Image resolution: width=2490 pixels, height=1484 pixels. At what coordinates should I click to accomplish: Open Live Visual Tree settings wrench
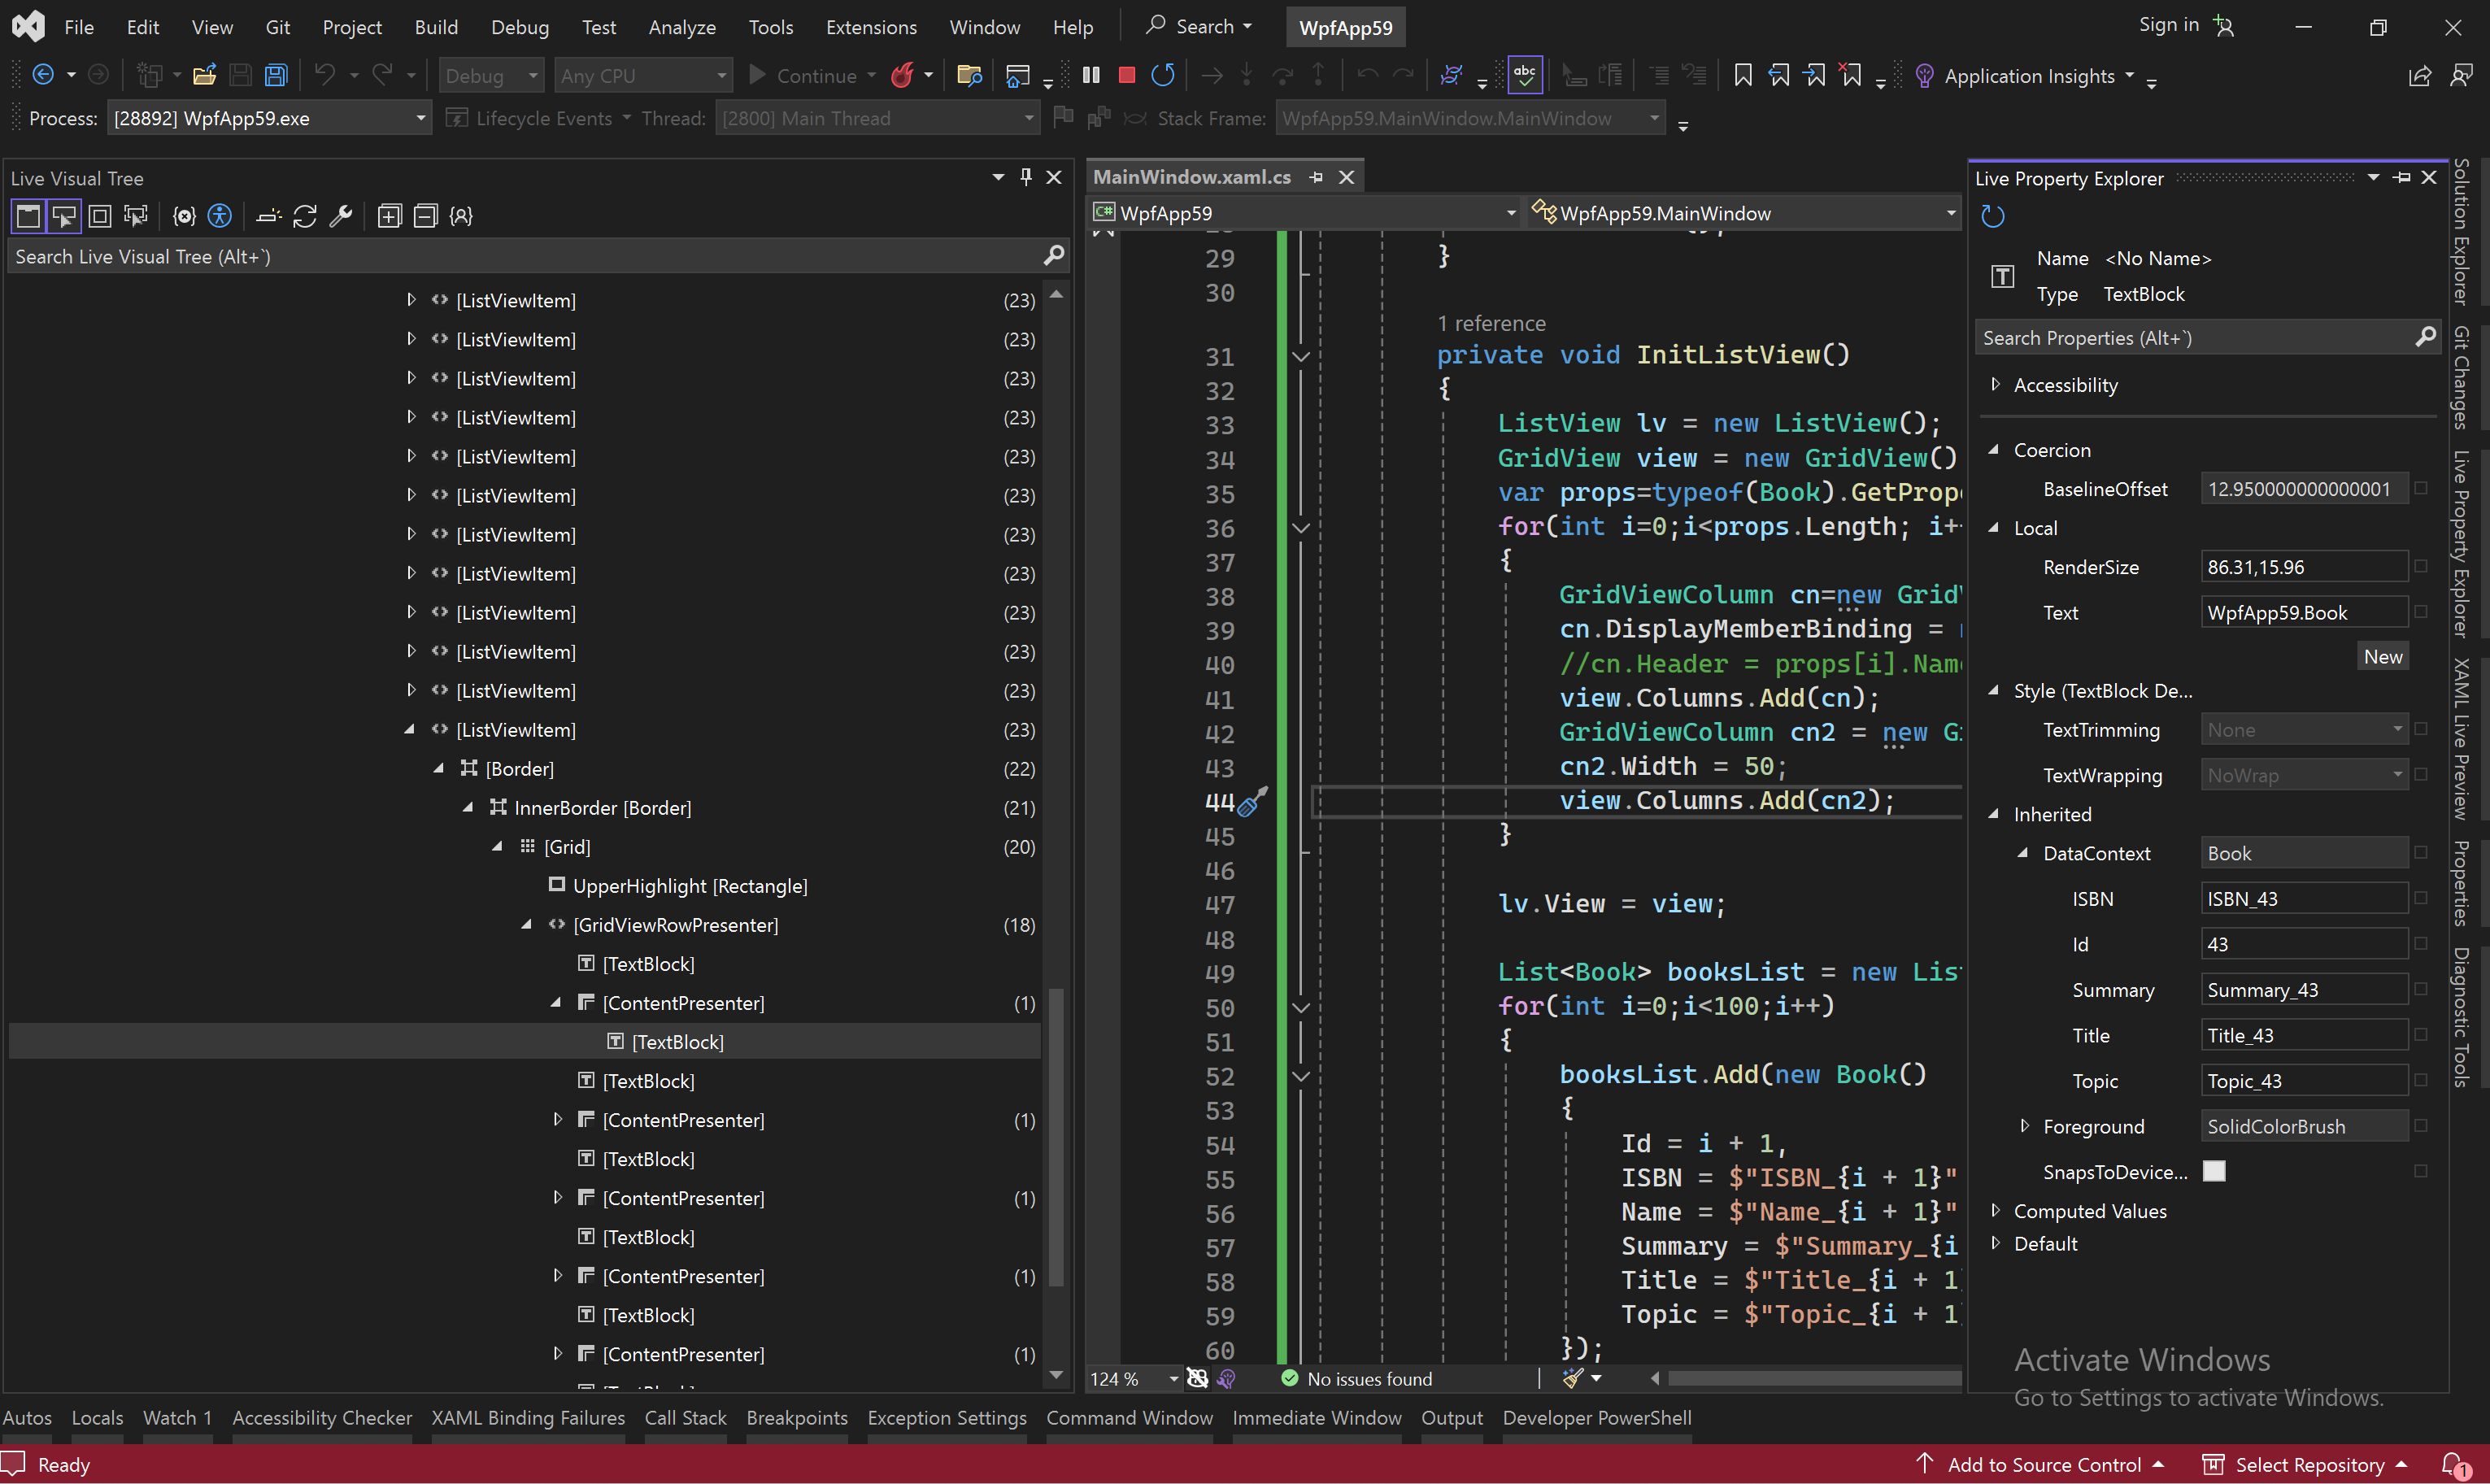[341, 215]
